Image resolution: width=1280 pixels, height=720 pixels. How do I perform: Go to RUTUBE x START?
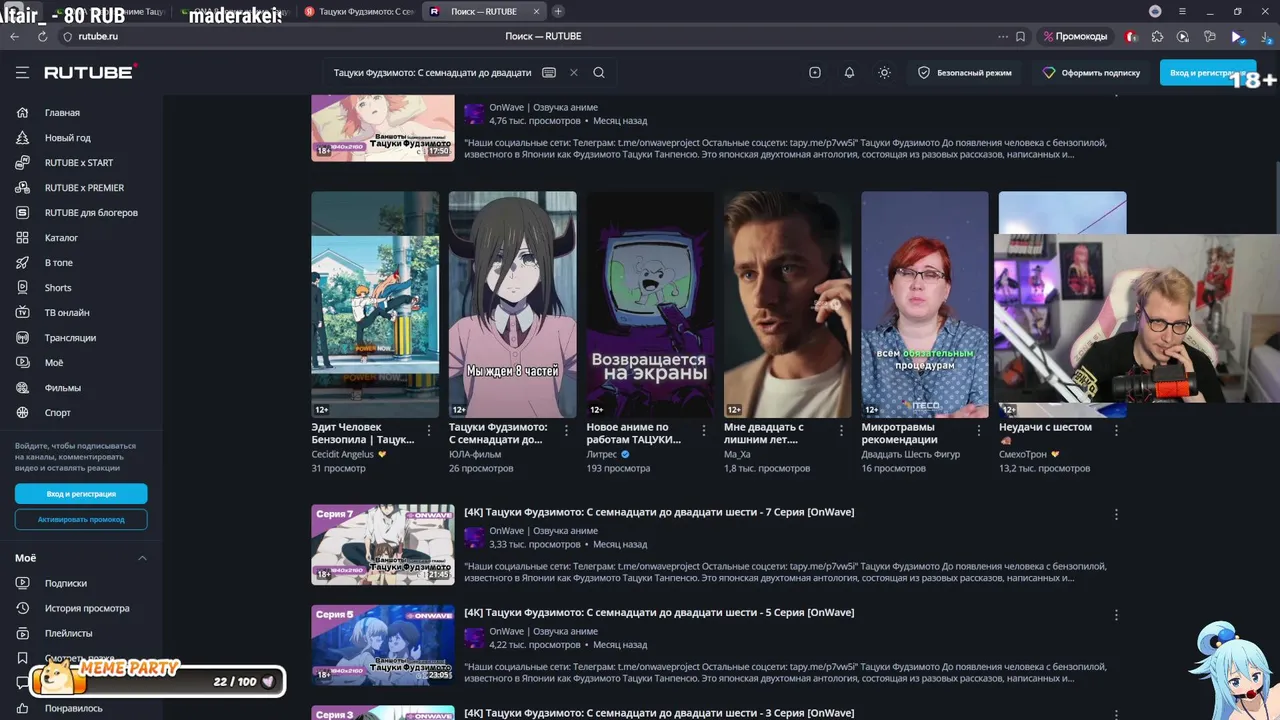point(81,163)
